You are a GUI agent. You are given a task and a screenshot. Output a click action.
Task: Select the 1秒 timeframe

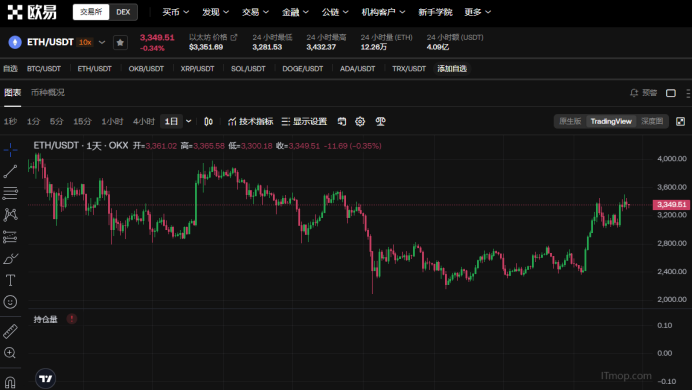(10, 121)
